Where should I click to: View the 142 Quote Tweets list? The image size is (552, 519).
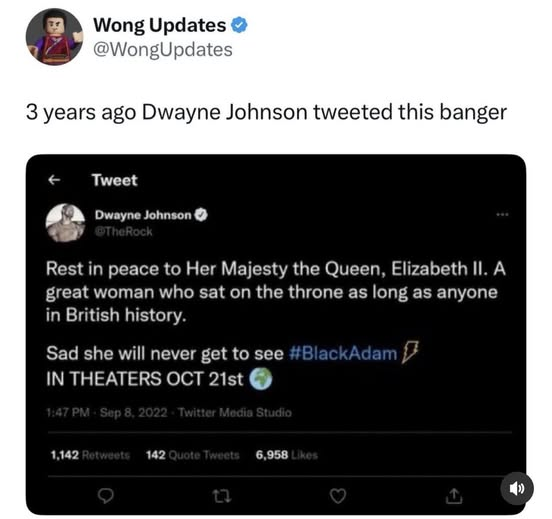(x=193, y=455)
